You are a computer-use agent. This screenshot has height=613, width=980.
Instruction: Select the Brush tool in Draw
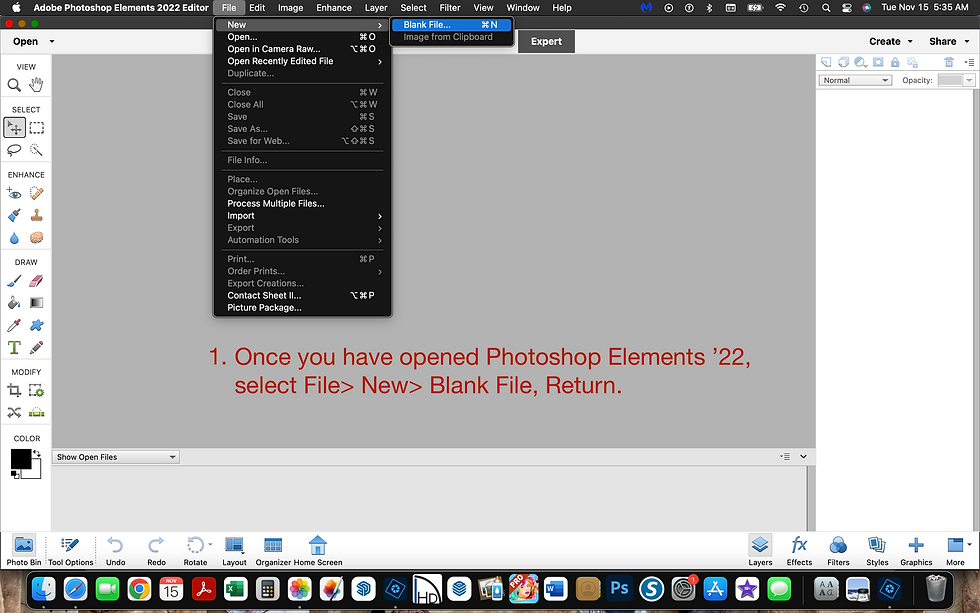(x=14, y=281)
